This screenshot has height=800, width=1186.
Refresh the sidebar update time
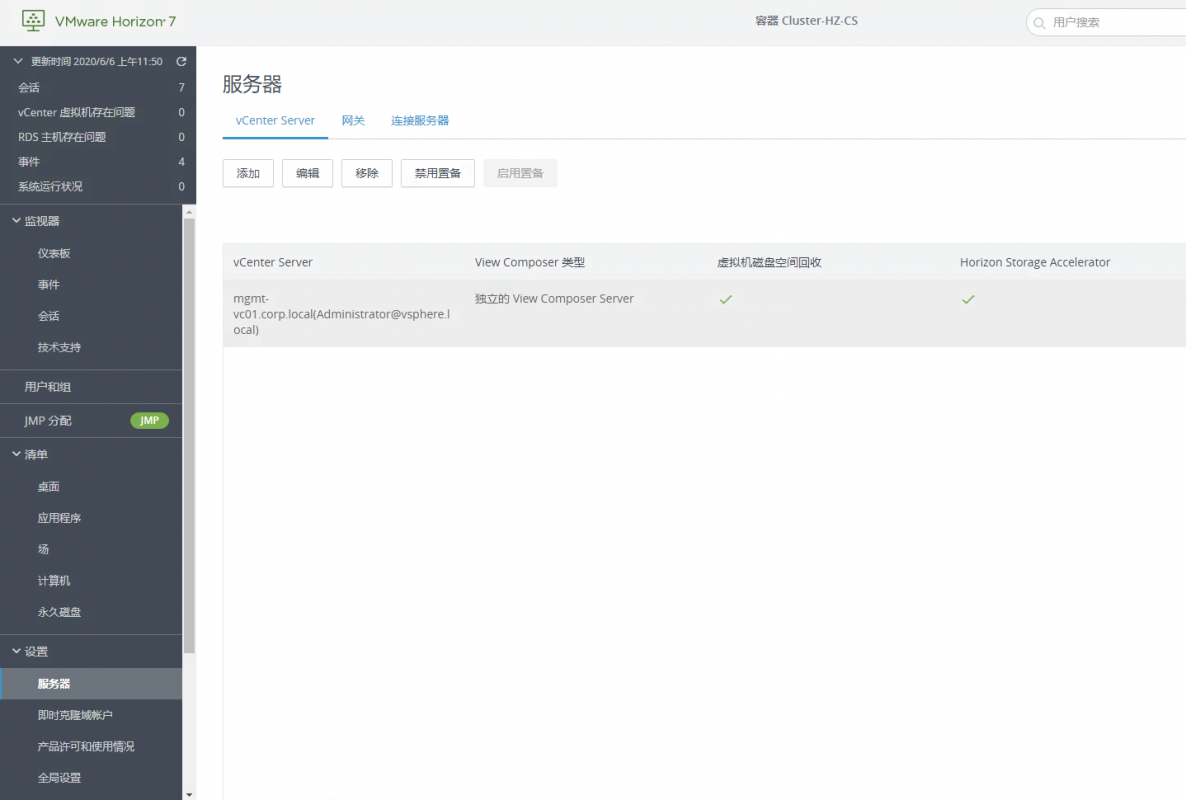[x=182, y=61]
